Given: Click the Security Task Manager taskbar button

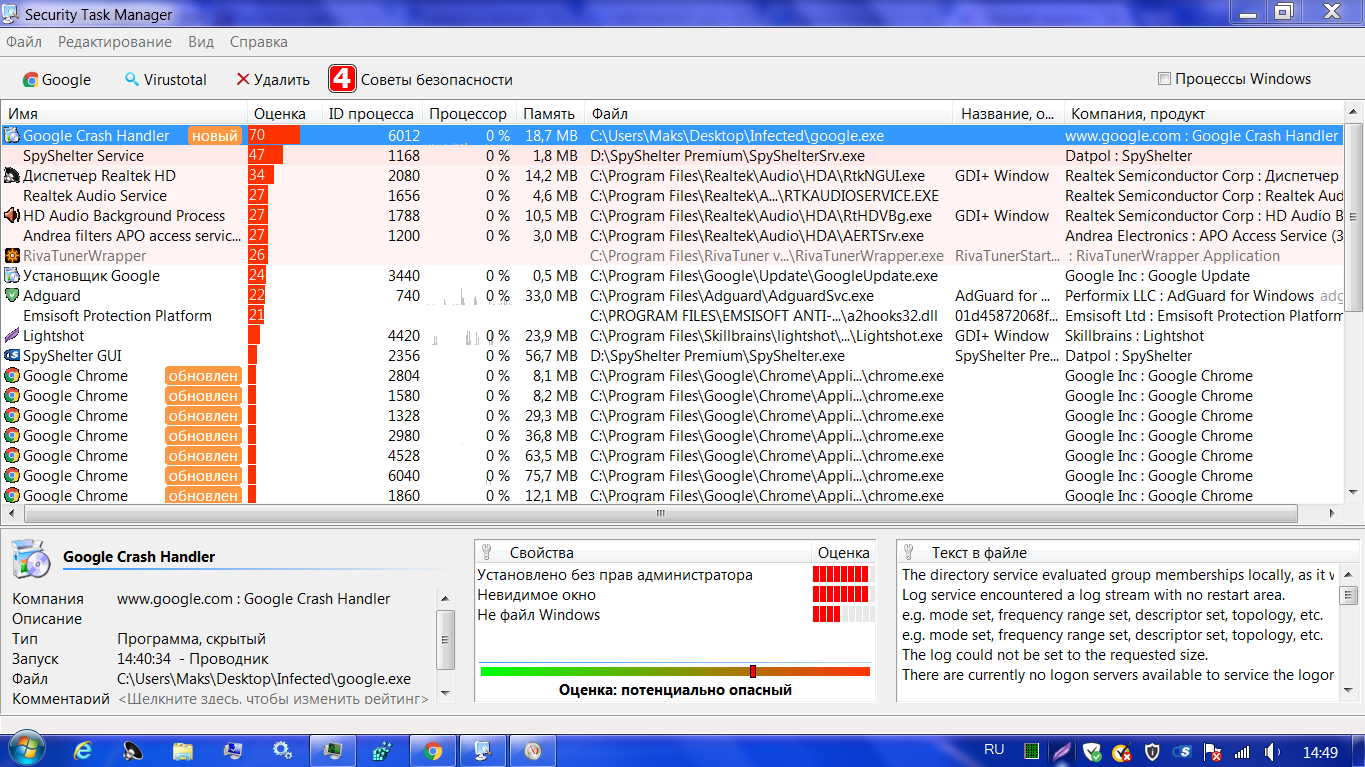Looking at the screenshot, I should (x=483, y=750).
